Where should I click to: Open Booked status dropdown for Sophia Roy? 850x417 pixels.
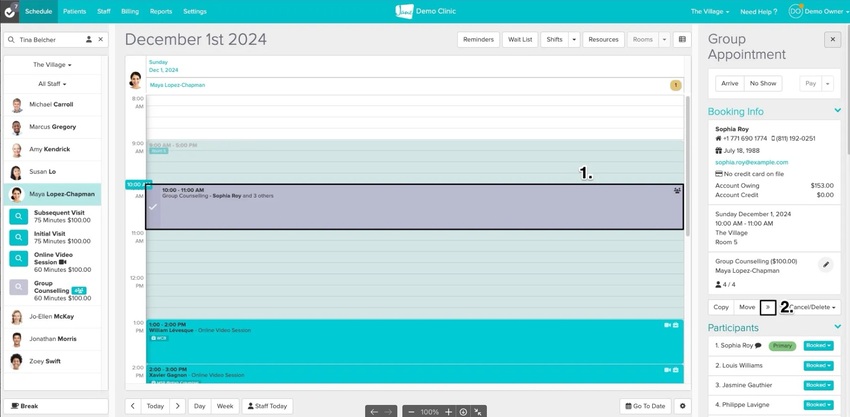(x=819, y=345)
